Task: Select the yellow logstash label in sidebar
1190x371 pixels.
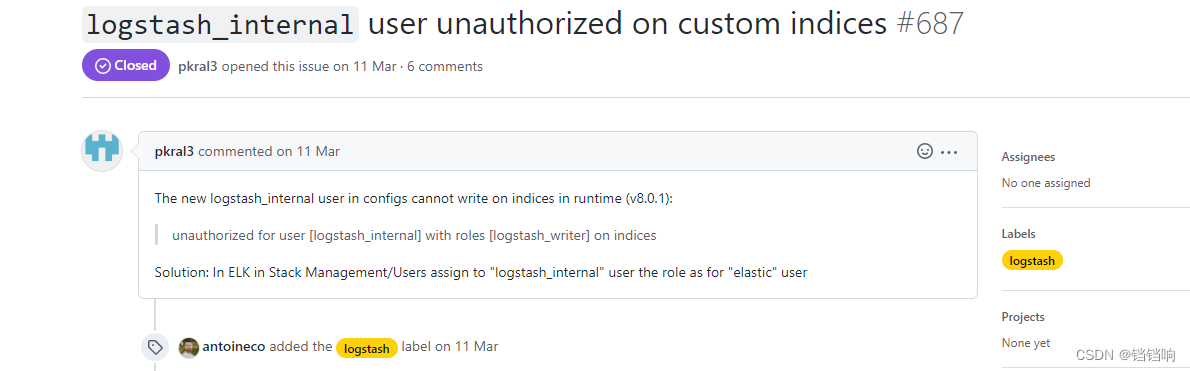Action: [x=1032, y=260]
